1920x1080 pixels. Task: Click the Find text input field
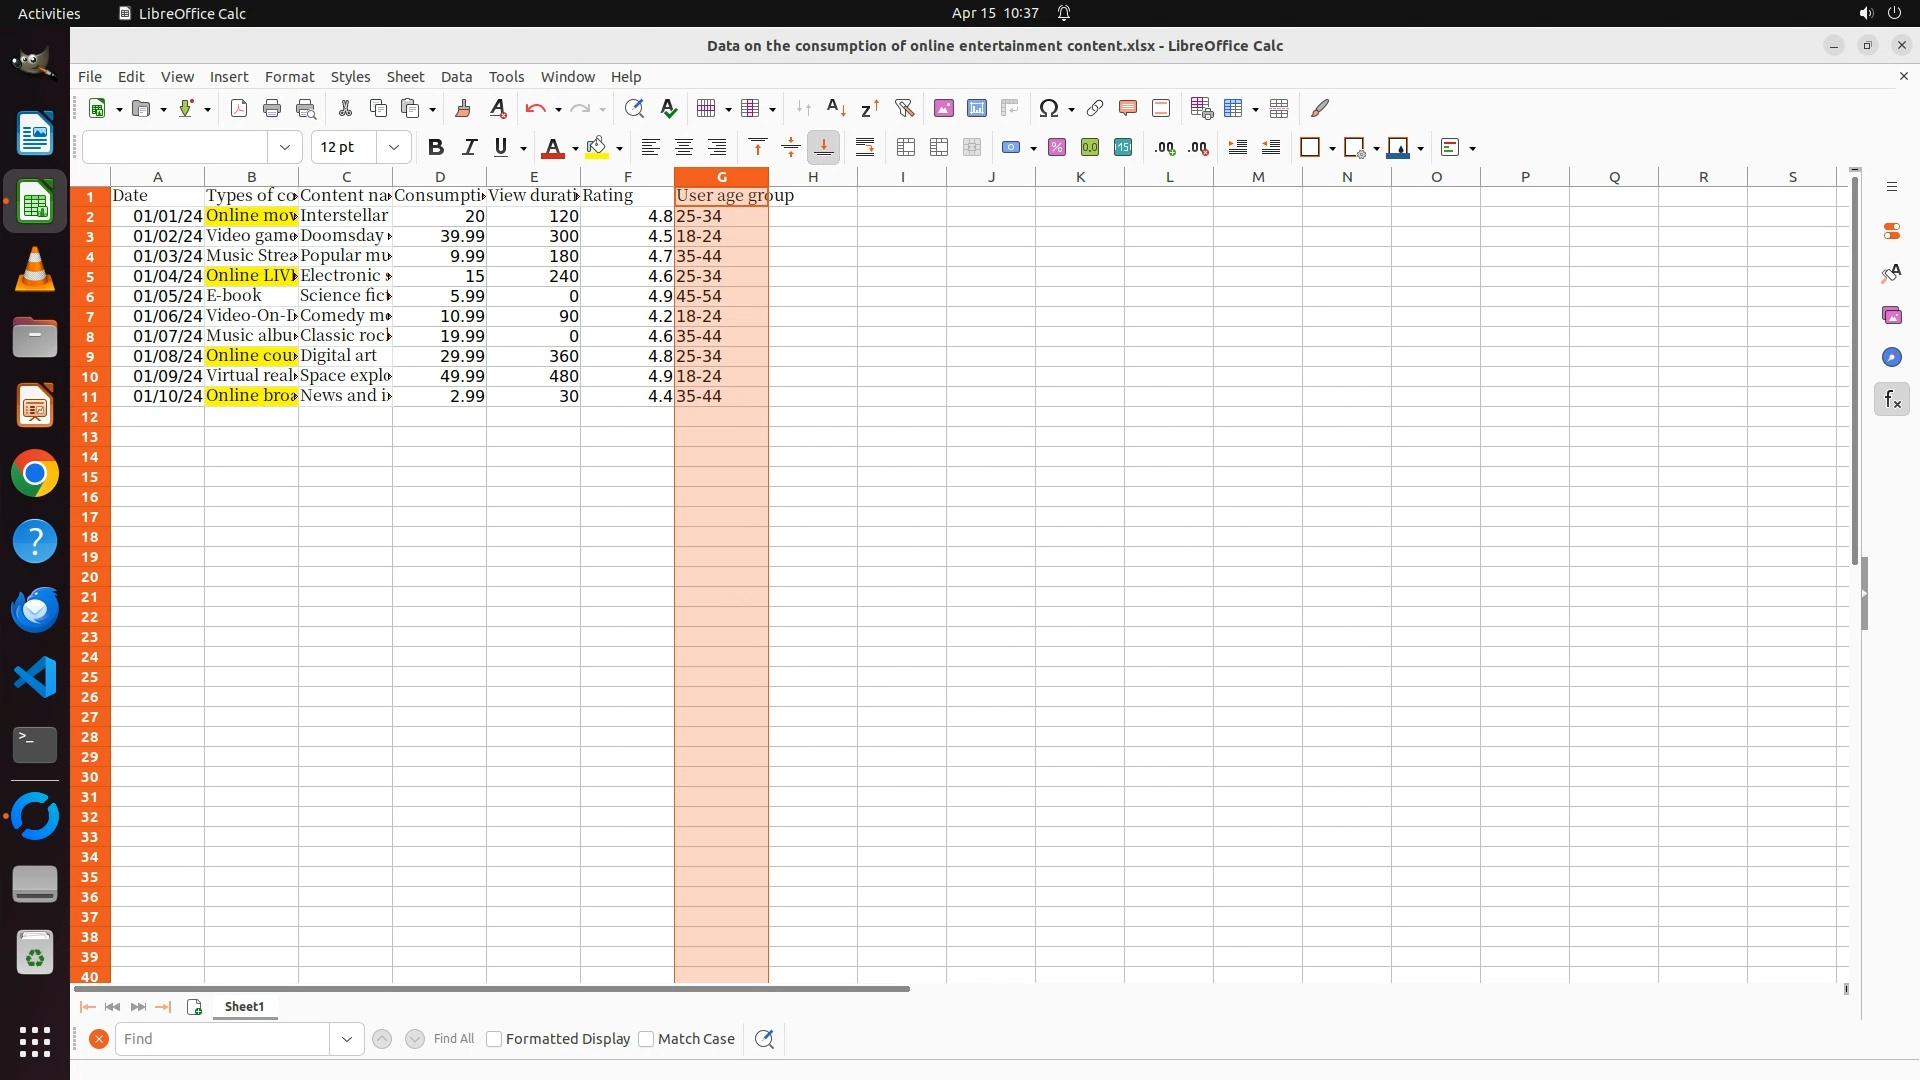[x=222, y=1039]
